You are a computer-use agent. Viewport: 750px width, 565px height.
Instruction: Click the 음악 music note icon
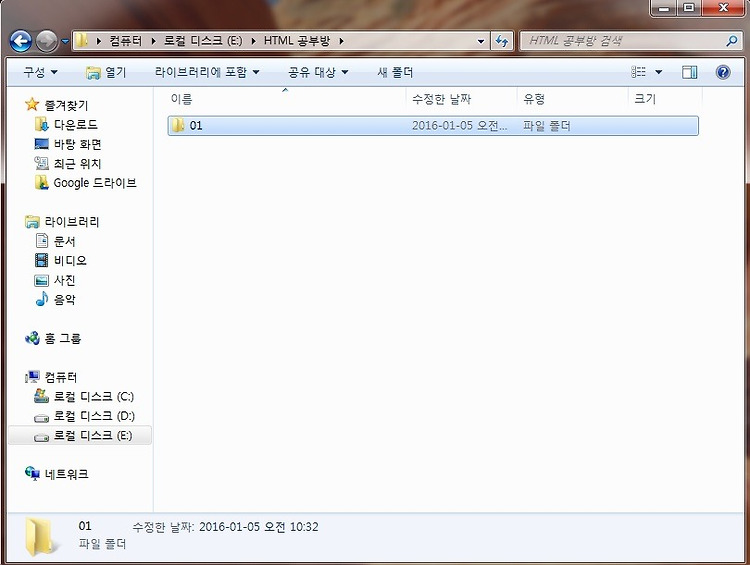[x=42, y=299]
